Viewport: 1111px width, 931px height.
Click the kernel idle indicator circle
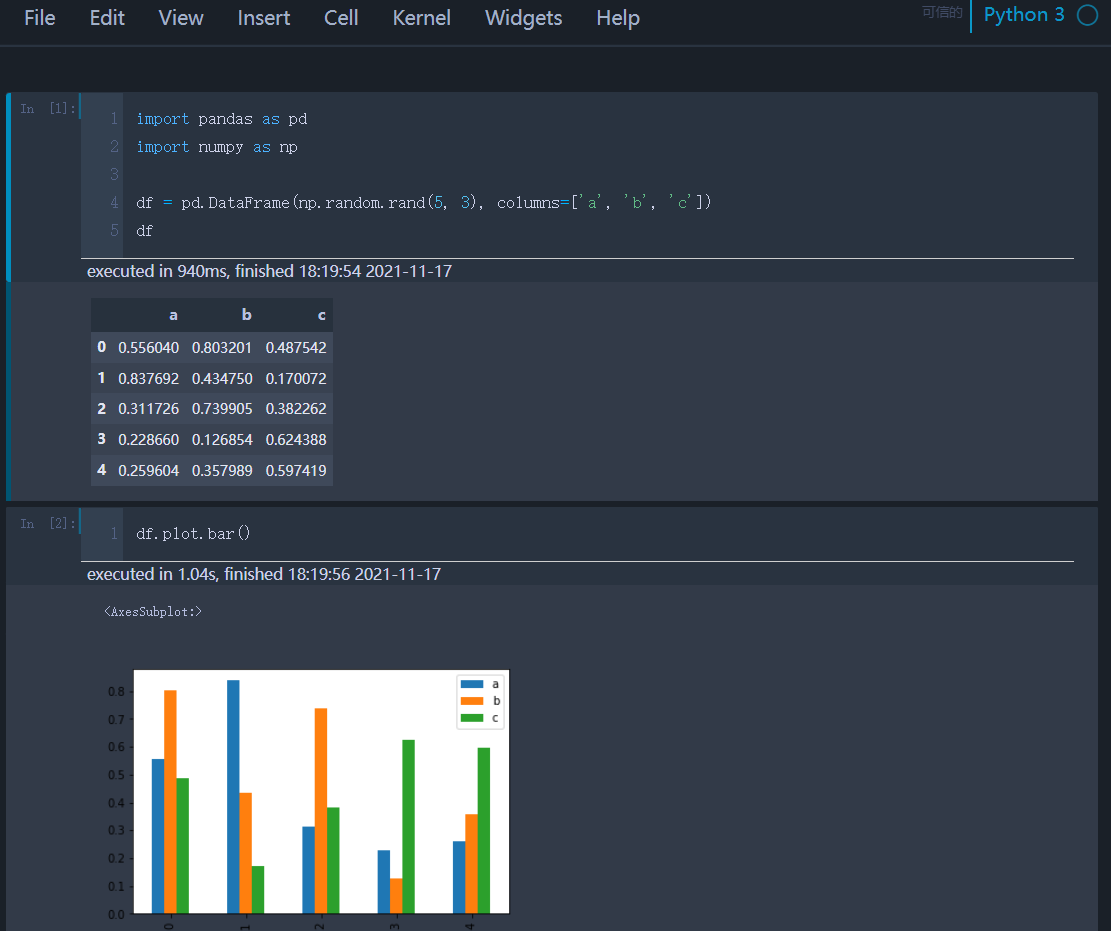point(1088,15)
